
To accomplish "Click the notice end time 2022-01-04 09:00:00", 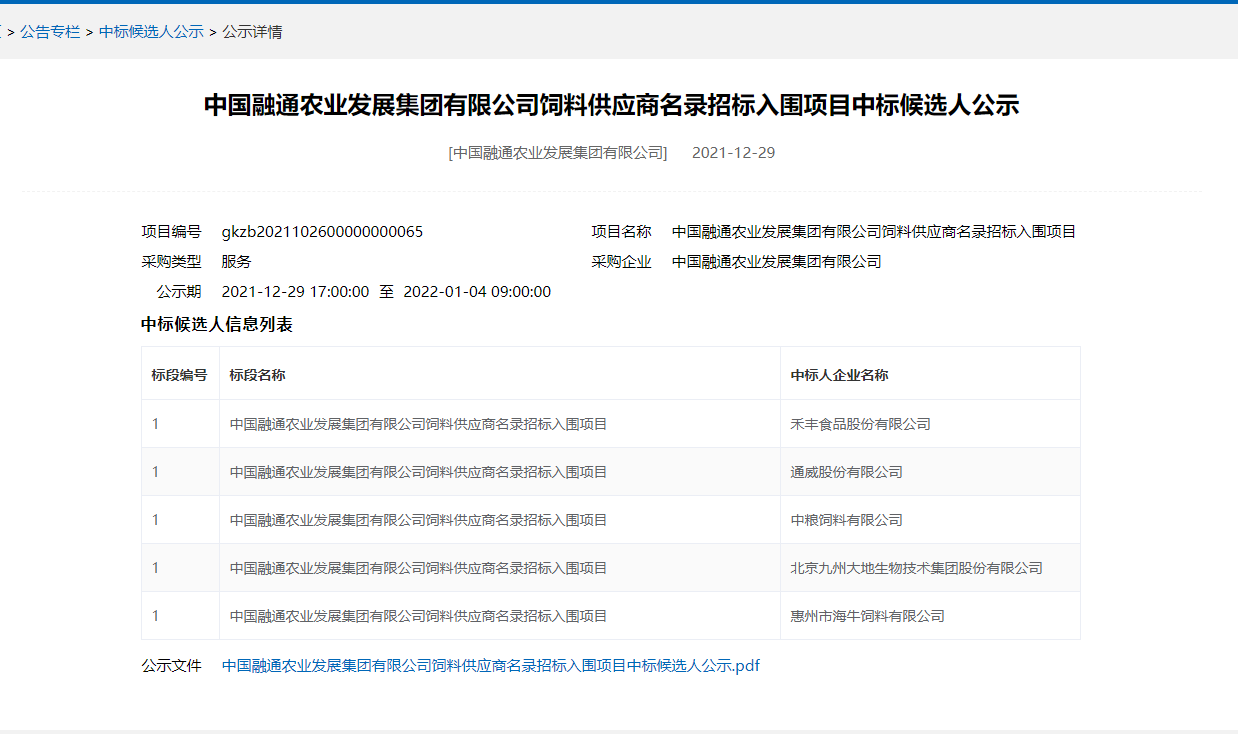I will (x=477, y=292).
